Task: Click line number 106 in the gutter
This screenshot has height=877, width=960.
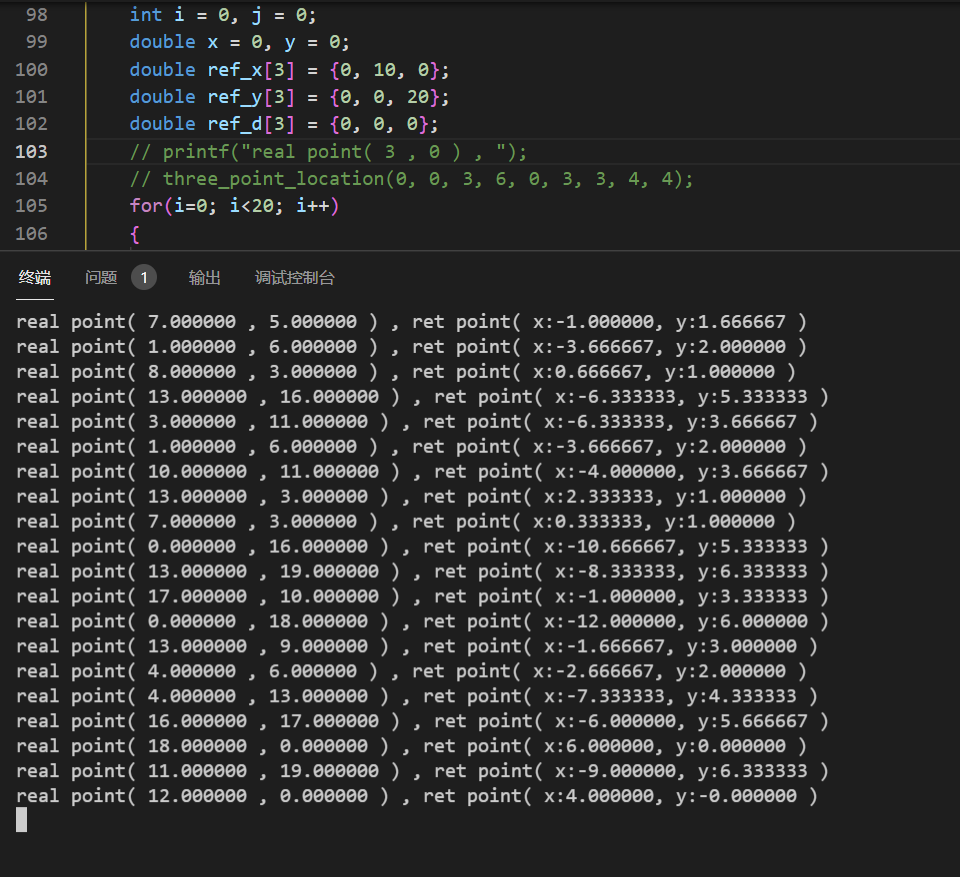Action: [x=31, y=233]
